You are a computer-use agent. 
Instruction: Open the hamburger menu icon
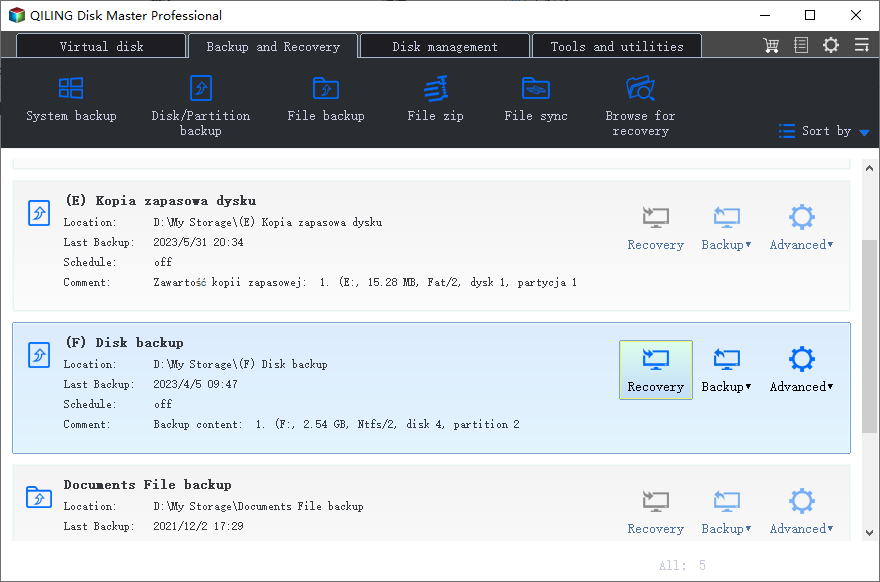click(x=861, y=45)
